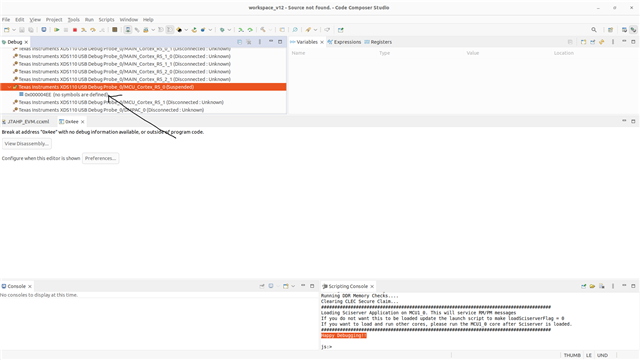Open the Load Program dropdown arrow
This screenshot has width=640, height=360.
[153, 30]
